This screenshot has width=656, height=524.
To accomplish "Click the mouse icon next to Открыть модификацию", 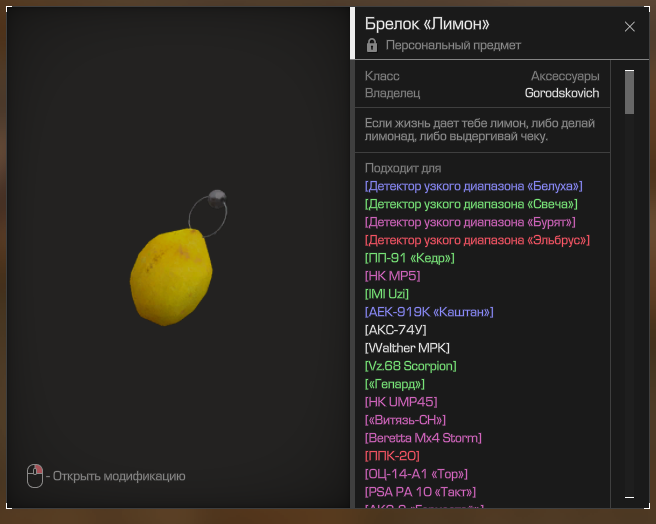I will [x=35, y=476].
